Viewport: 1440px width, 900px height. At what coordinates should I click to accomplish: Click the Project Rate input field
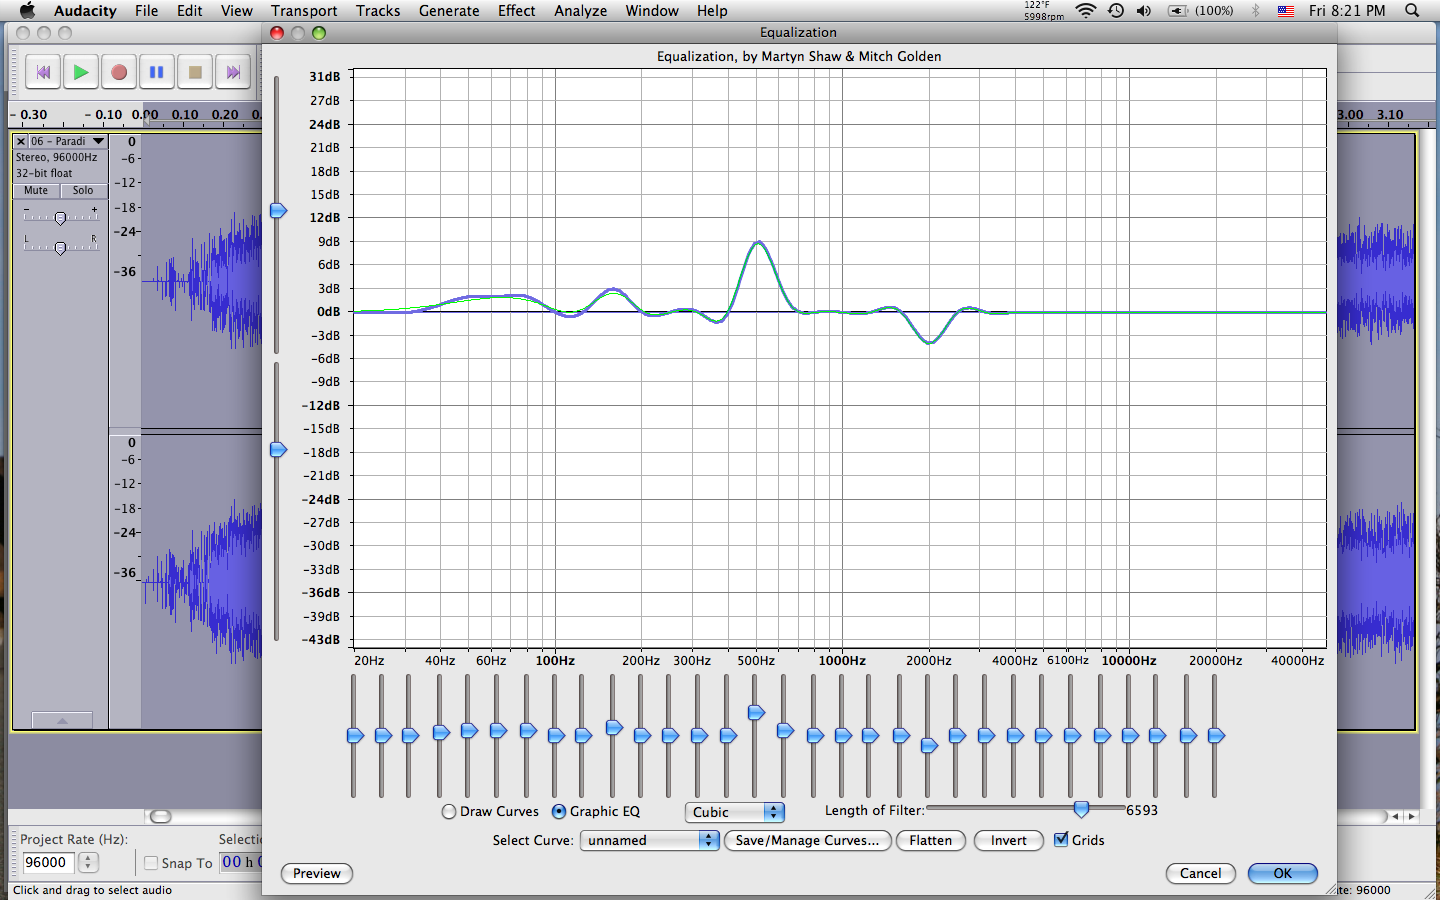tap(48, 862)
